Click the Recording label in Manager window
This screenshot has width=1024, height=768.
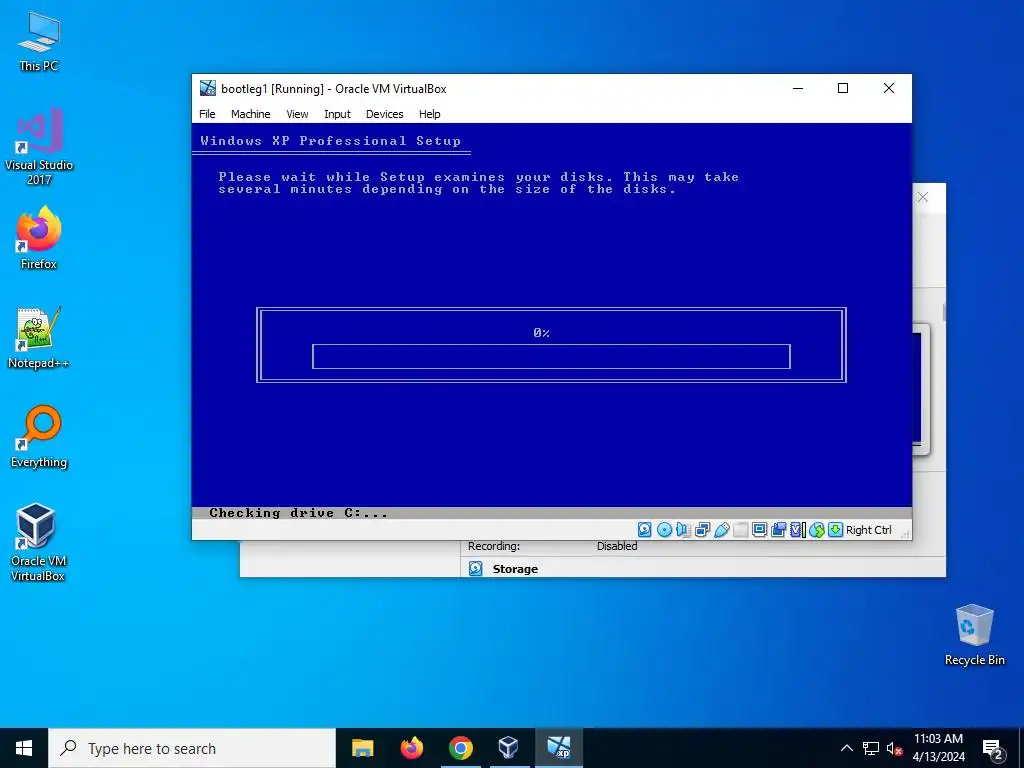(494, 546)
